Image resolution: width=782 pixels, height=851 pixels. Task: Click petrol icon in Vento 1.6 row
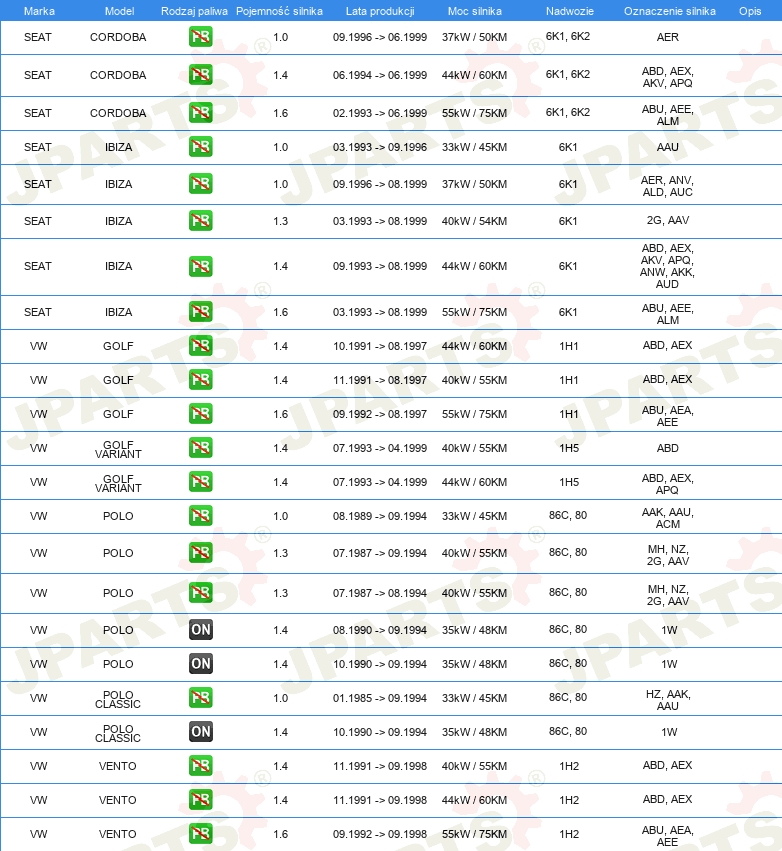[200, 834]
